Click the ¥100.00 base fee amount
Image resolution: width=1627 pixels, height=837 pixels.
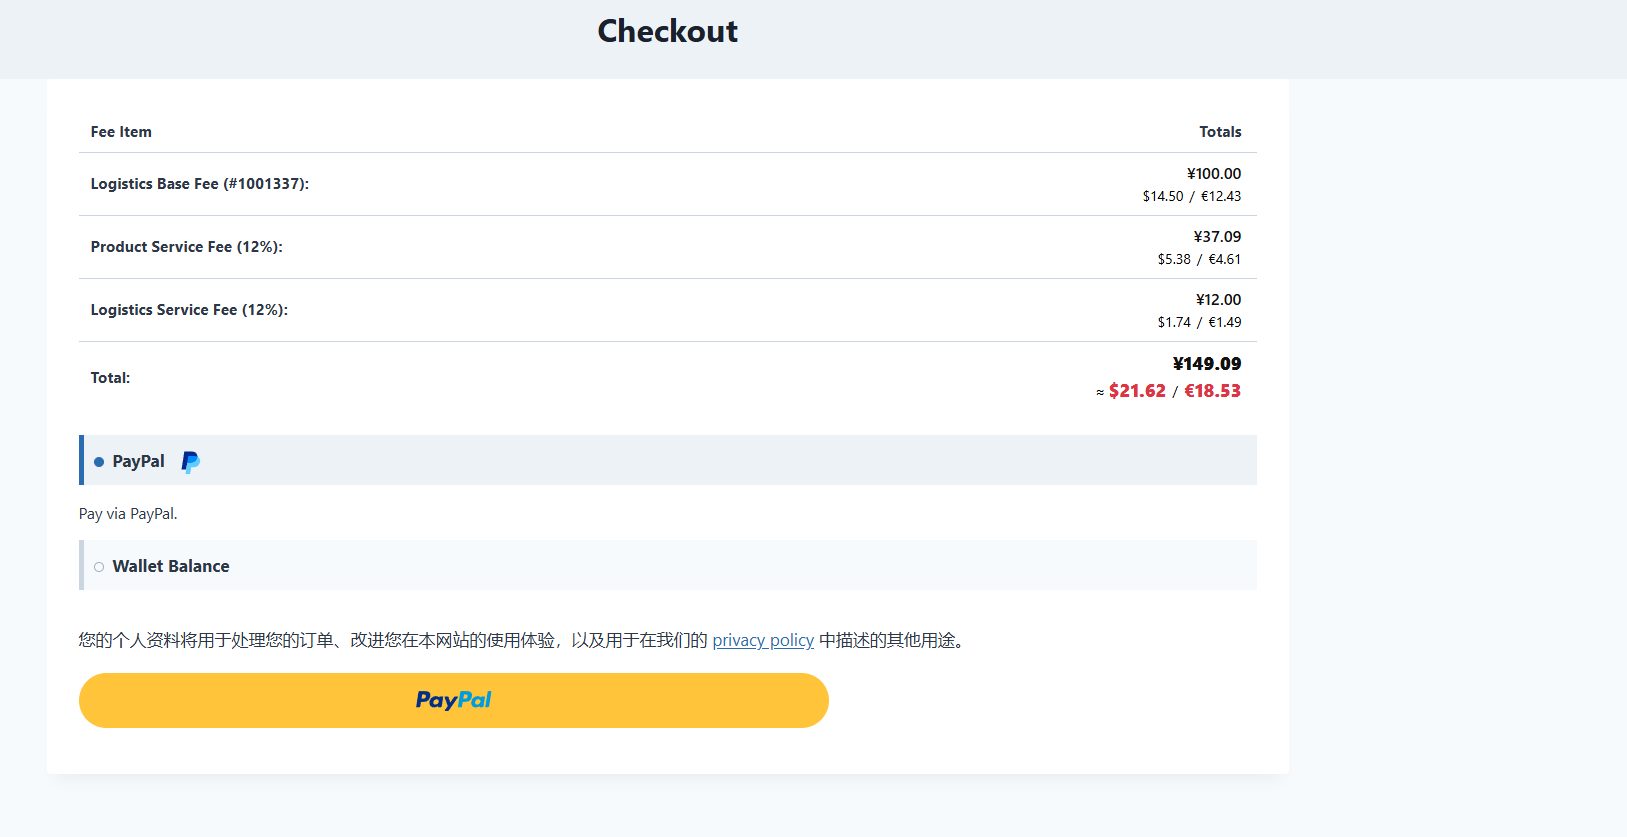(1214, 174)
